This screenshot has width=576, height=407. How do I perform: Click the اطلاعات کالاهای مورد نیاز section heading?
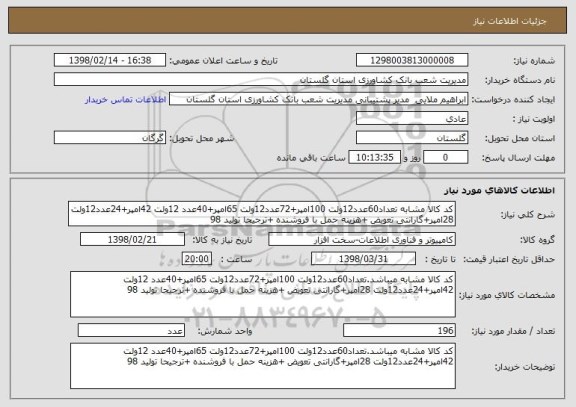[x=499, y=190]
